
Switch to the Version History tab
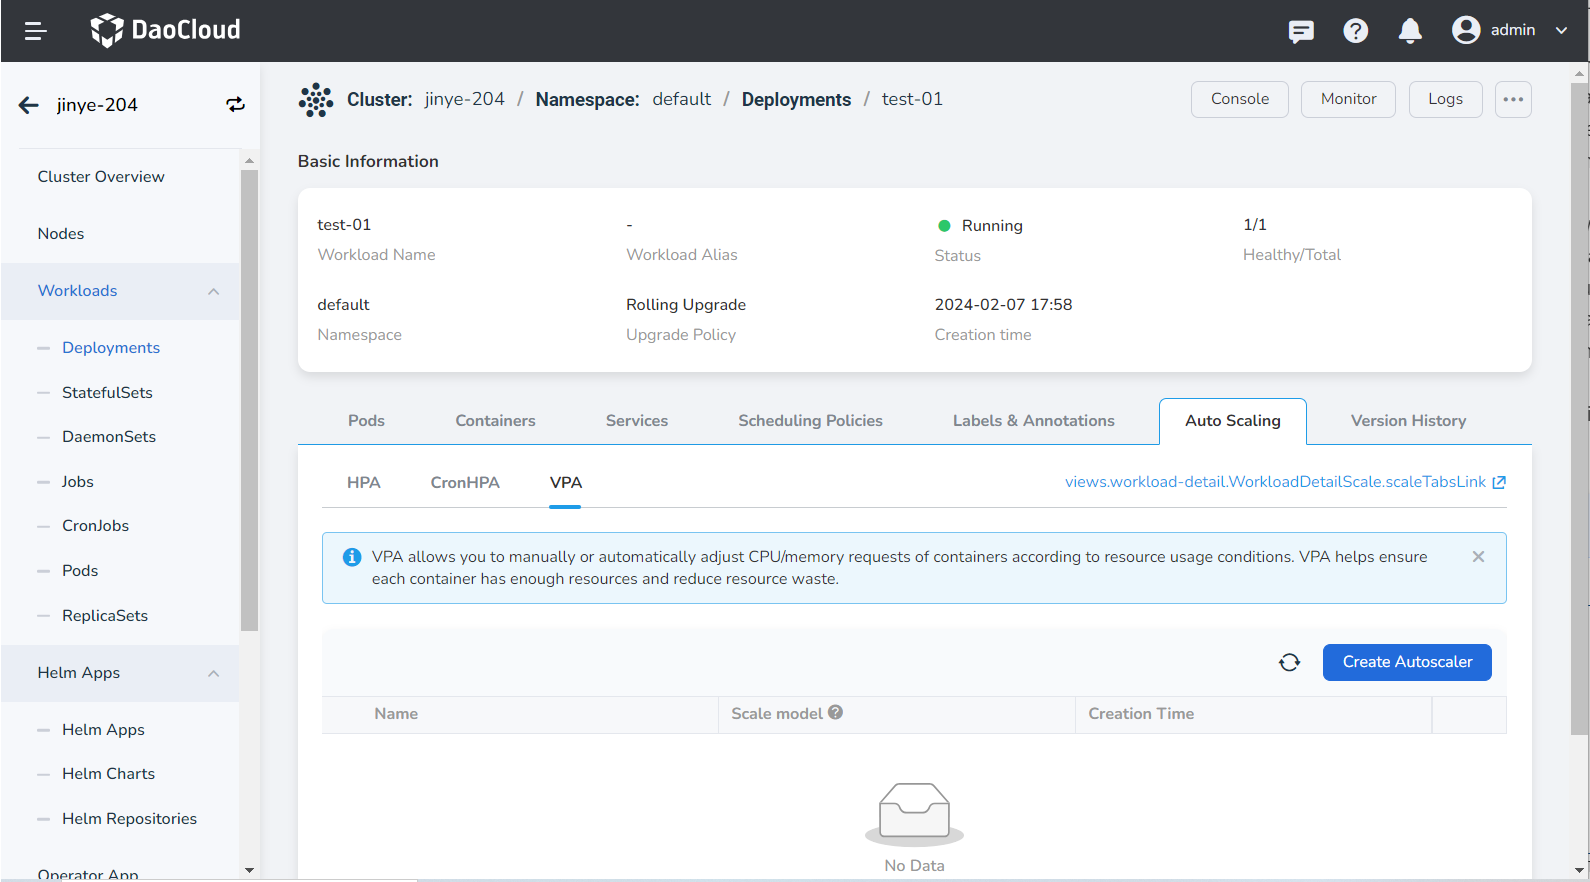click(x=1408, y=421)
